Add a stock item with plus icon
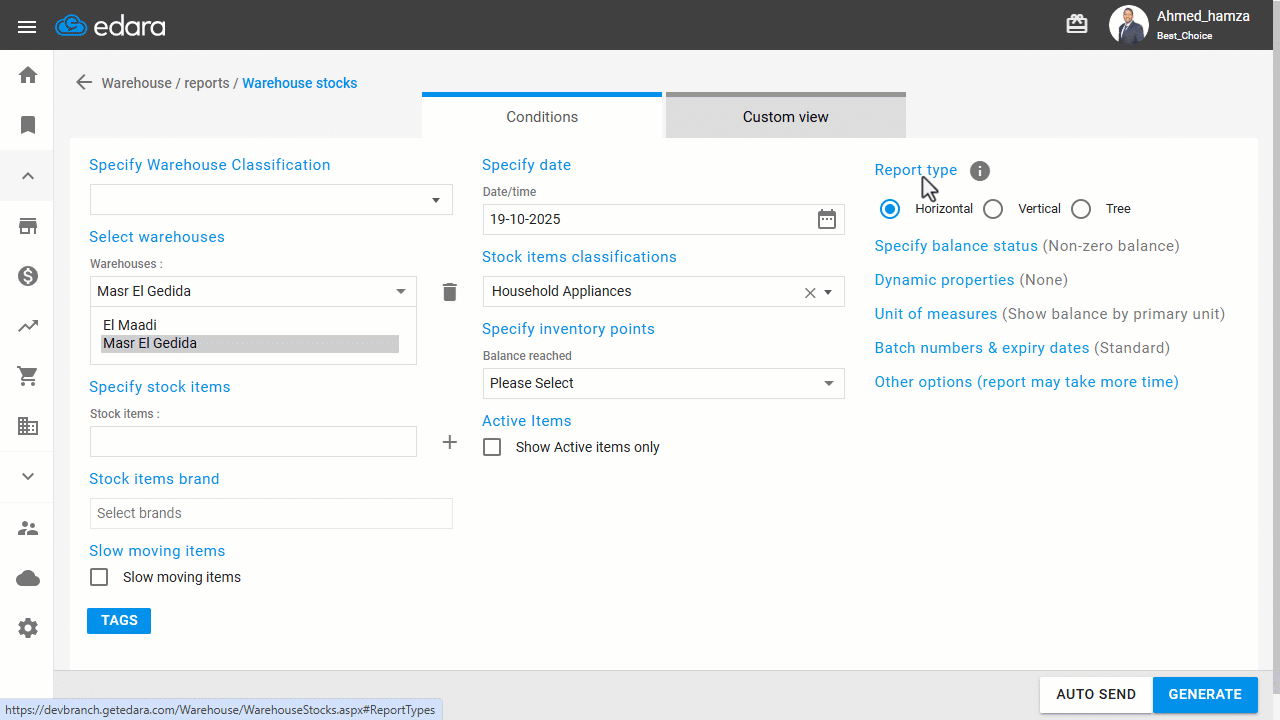 point(450,442)
